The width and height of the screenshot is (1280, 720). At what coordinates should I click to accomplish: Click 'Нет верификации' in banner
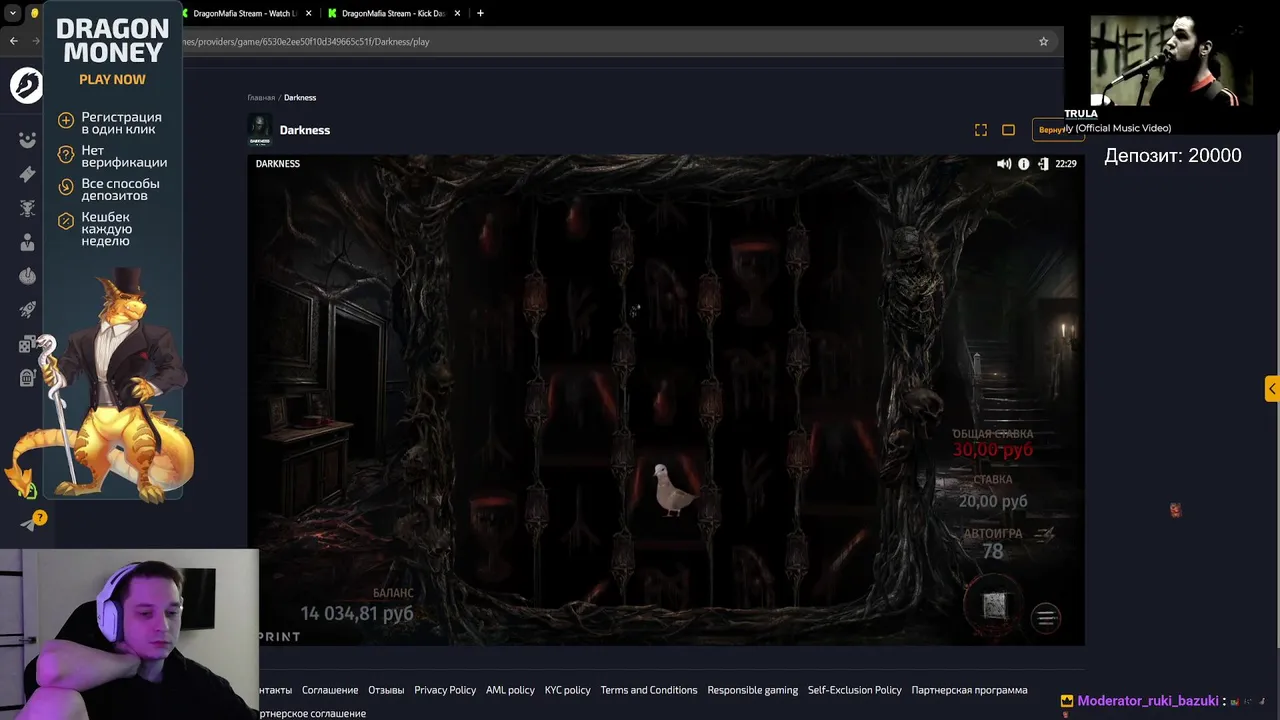[124, 156]
